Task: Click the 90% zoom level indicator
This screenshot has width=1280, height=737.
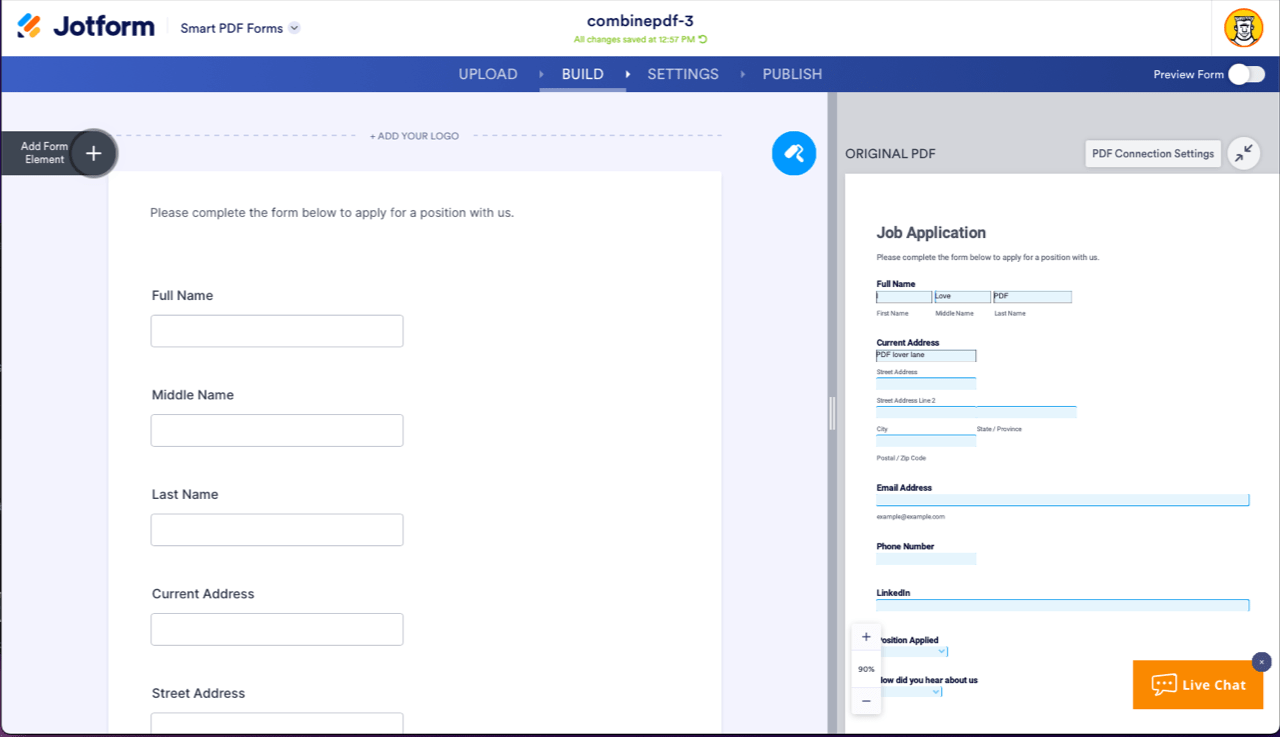Action: click(866, 669)
